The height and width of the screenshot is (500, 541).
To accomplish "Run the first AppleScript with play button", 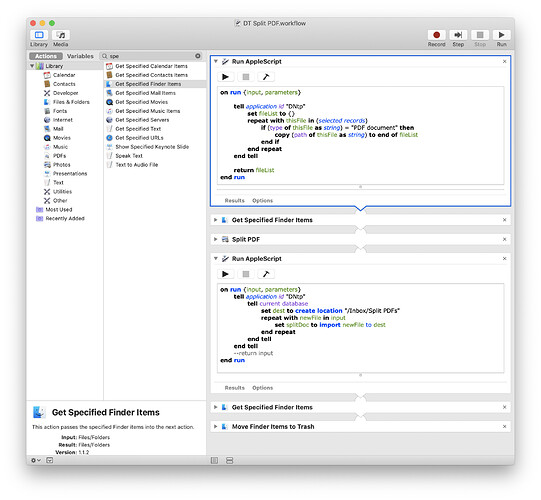I will click(x=226, y=77).
